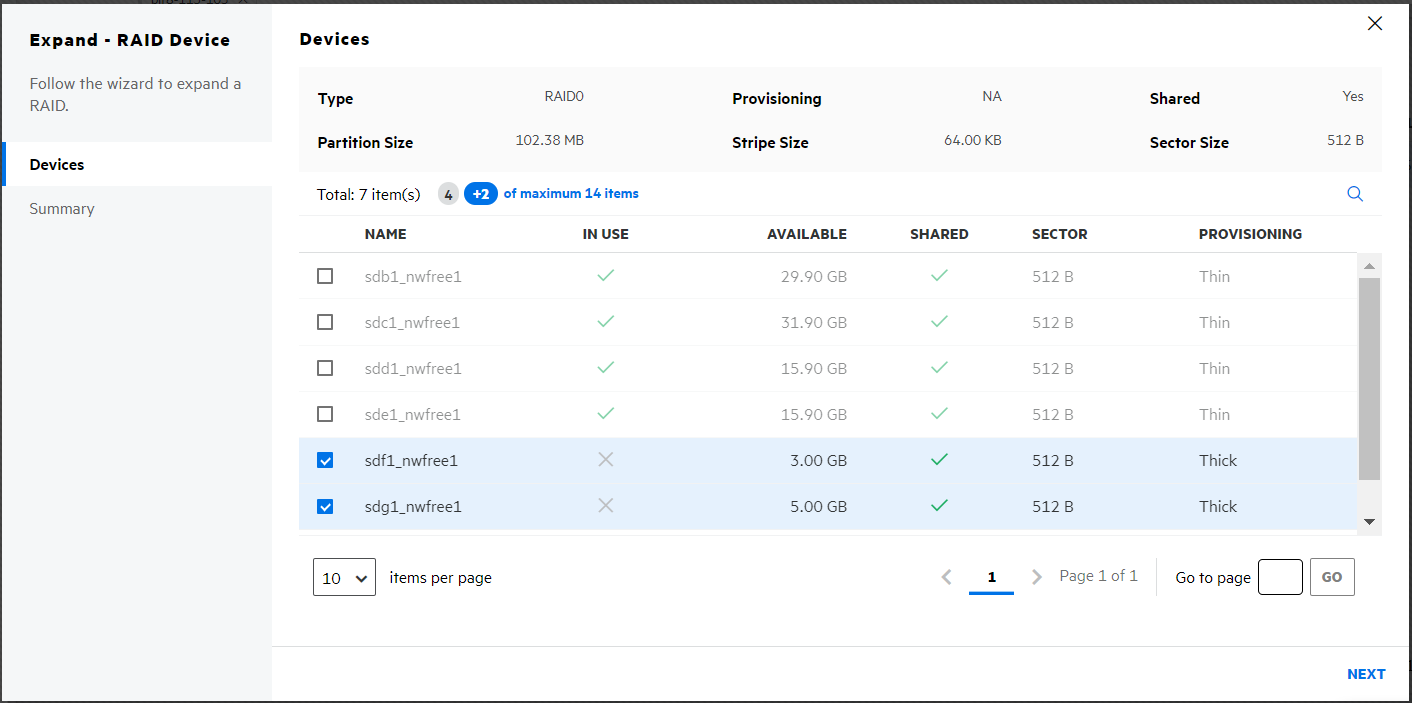Click the gray 4 items count badge
The image size is (1412, 703).
click(448, 194)
